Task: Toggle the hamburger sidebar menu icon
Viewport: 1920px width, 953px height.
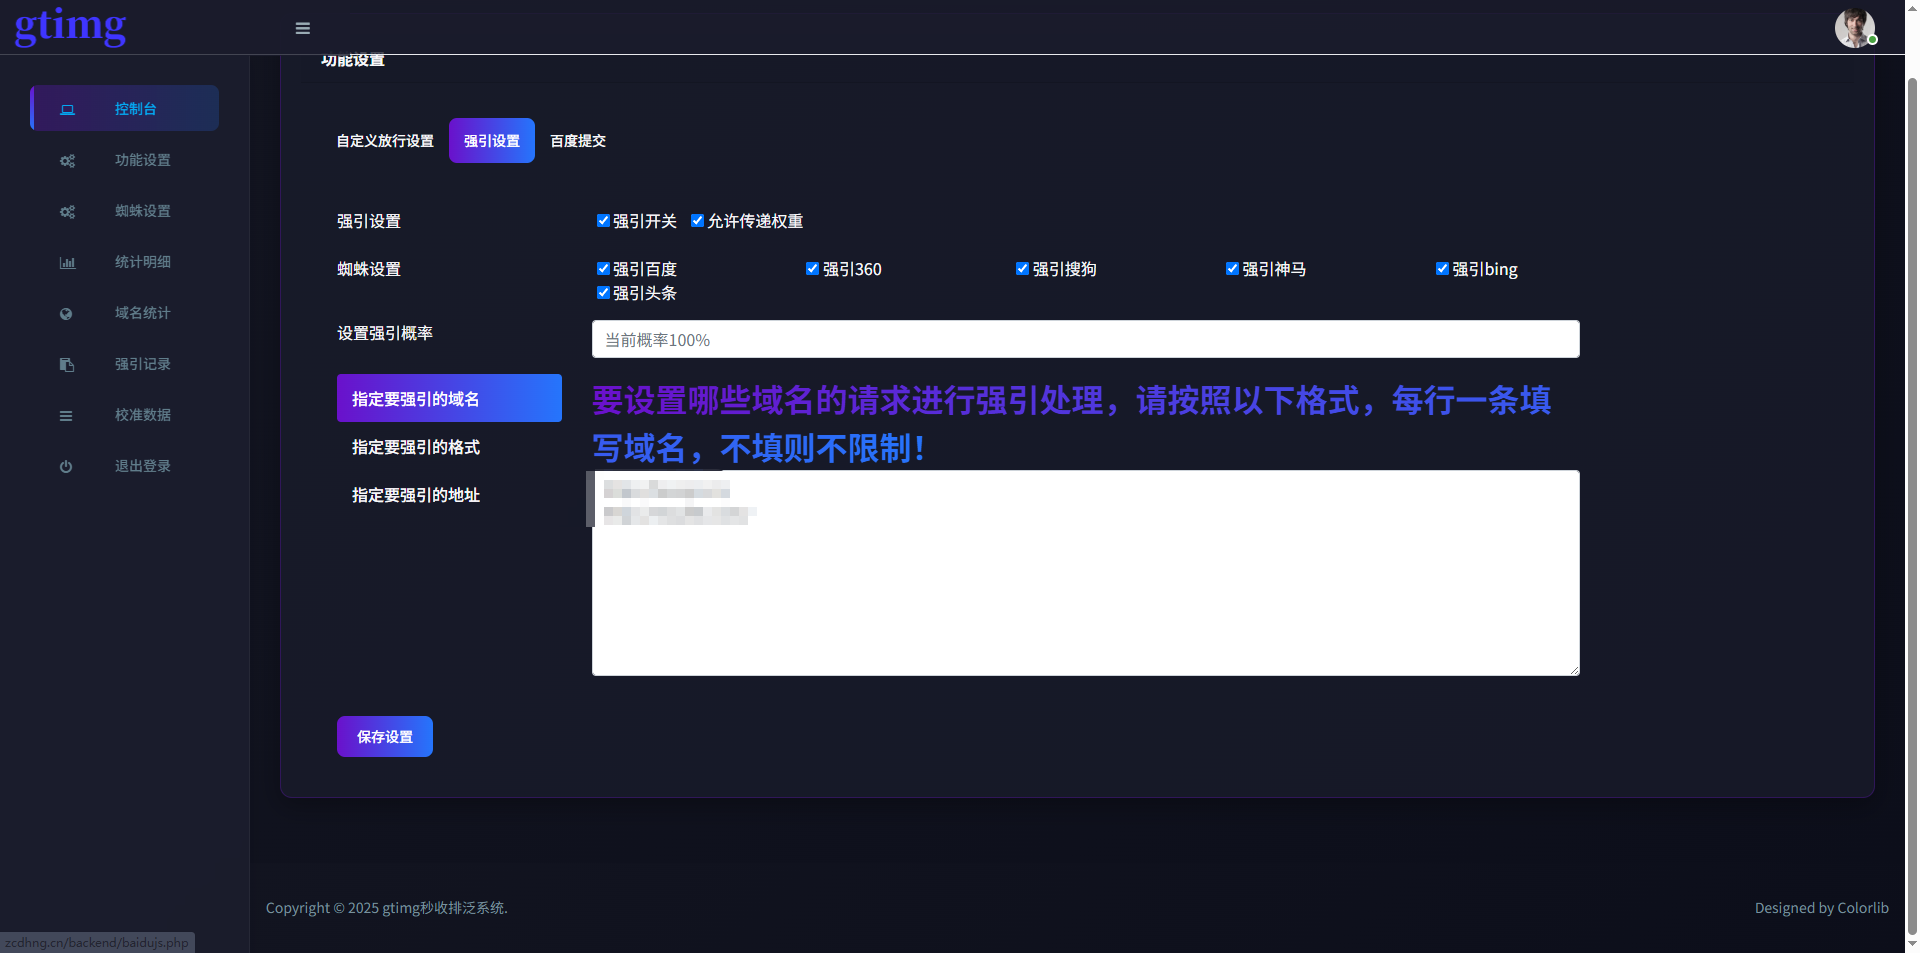Action: click(x=303, y=28)
